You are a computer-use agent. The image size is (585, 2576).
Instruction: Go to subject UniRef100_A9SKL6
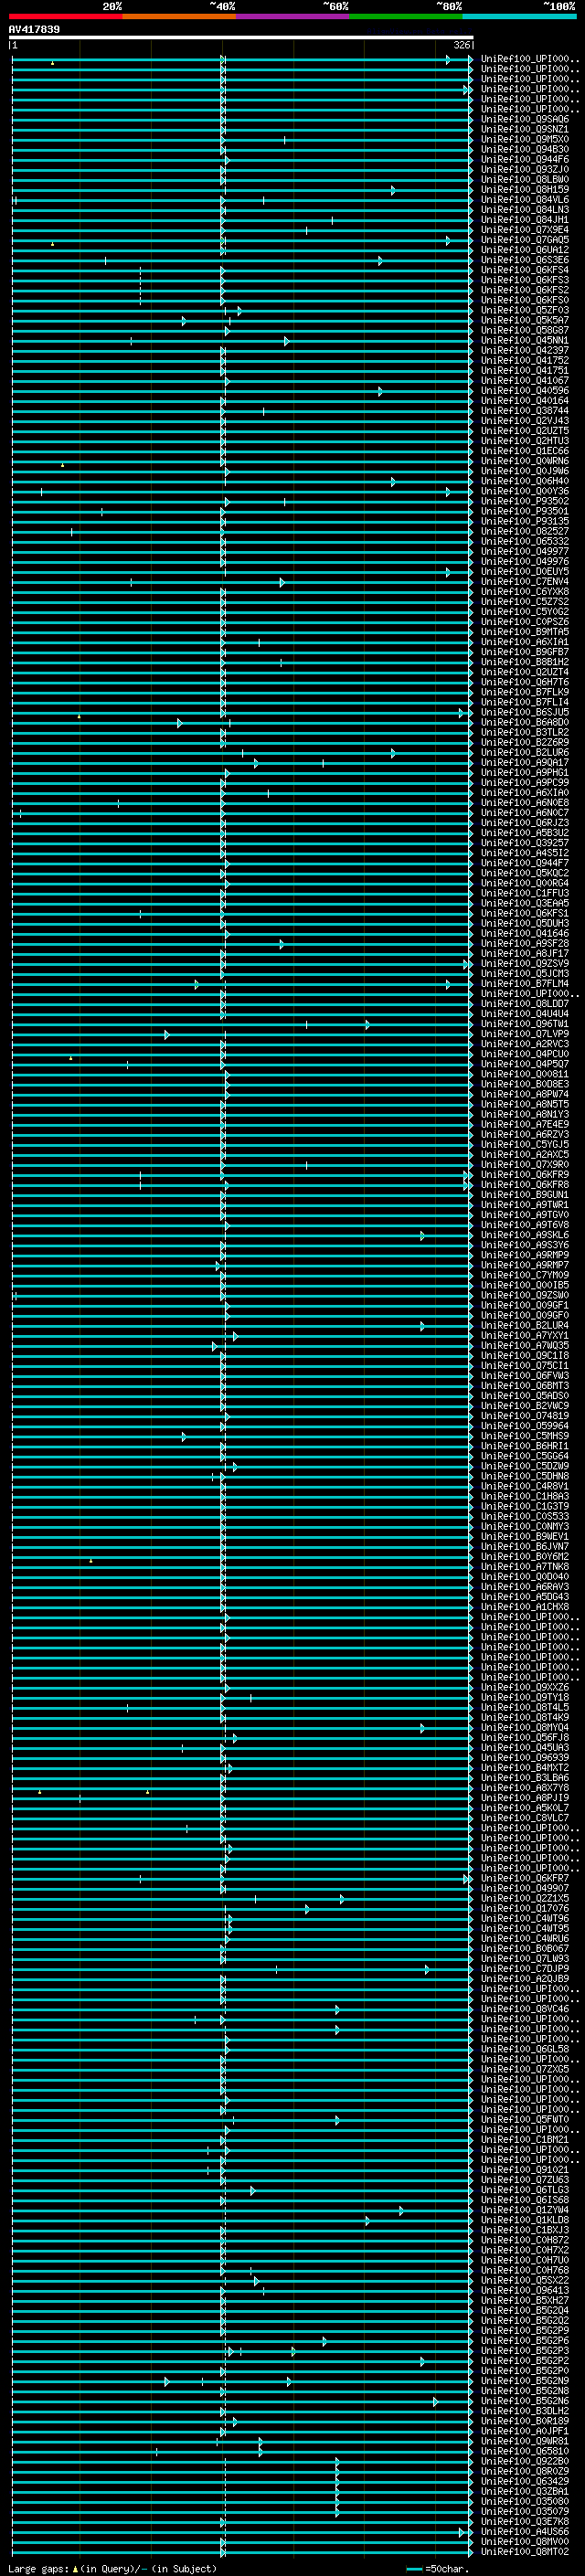[524, 1236]
